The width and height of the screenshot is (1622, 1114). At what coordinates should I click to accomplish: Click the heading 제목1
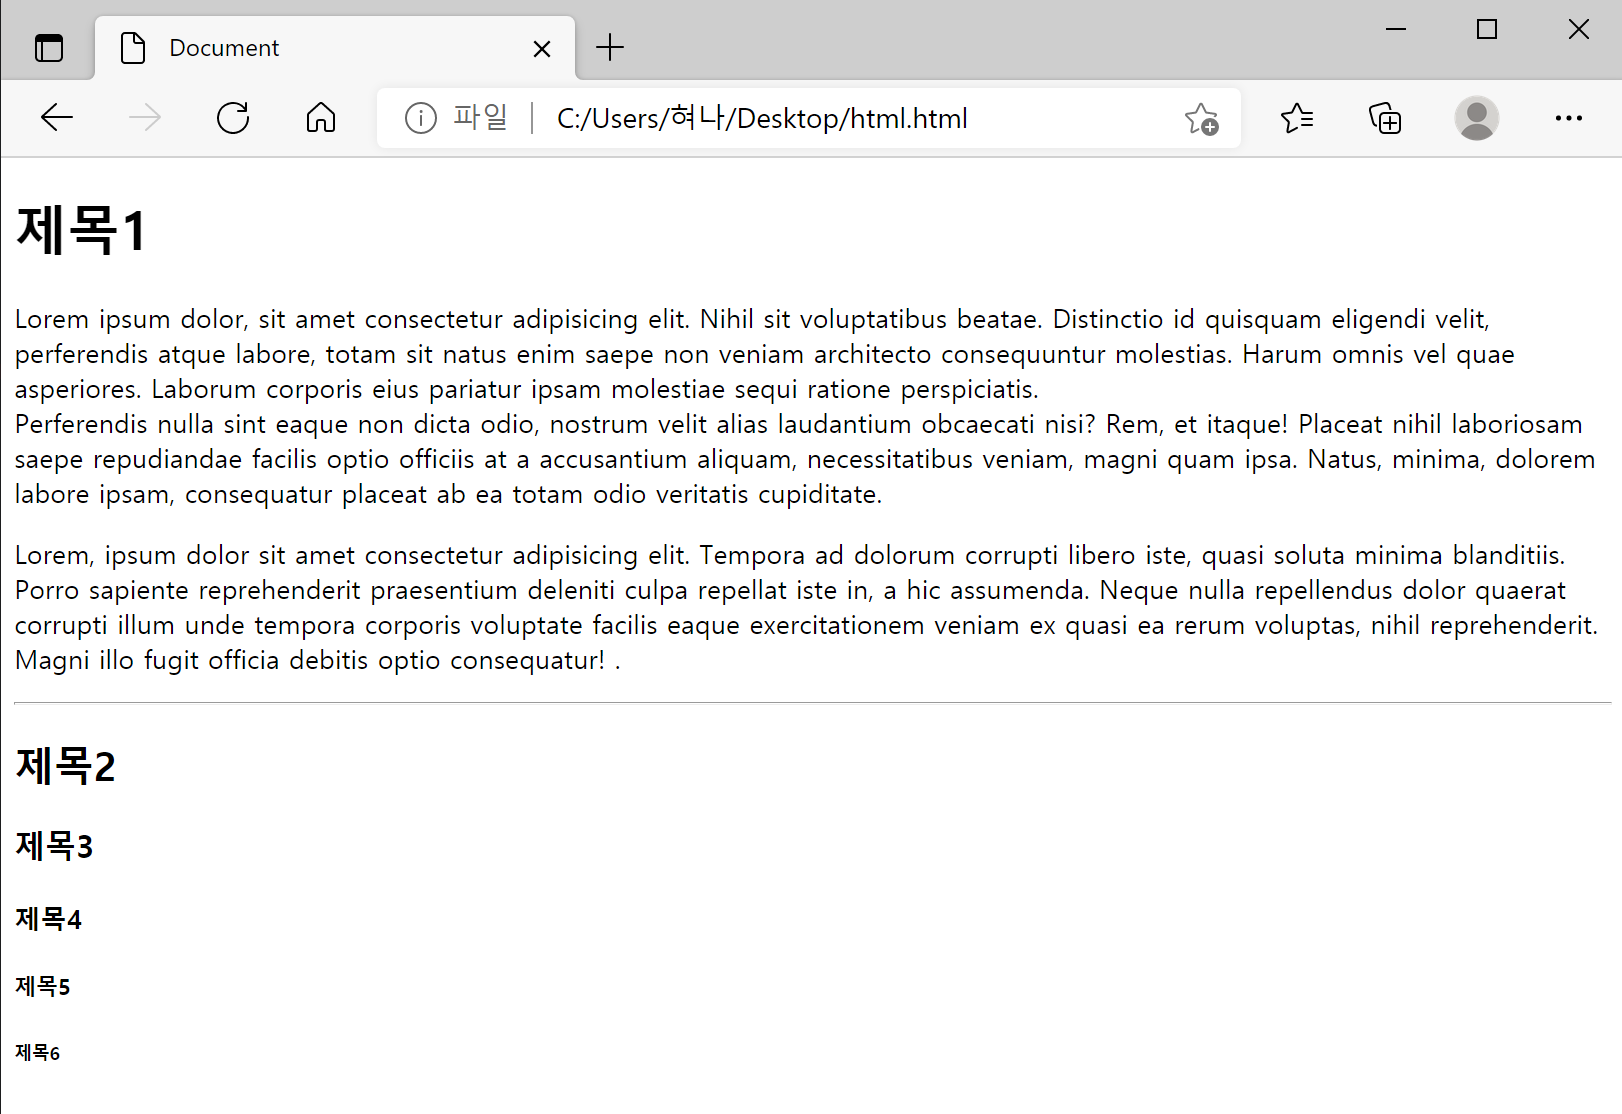point(81,230)
